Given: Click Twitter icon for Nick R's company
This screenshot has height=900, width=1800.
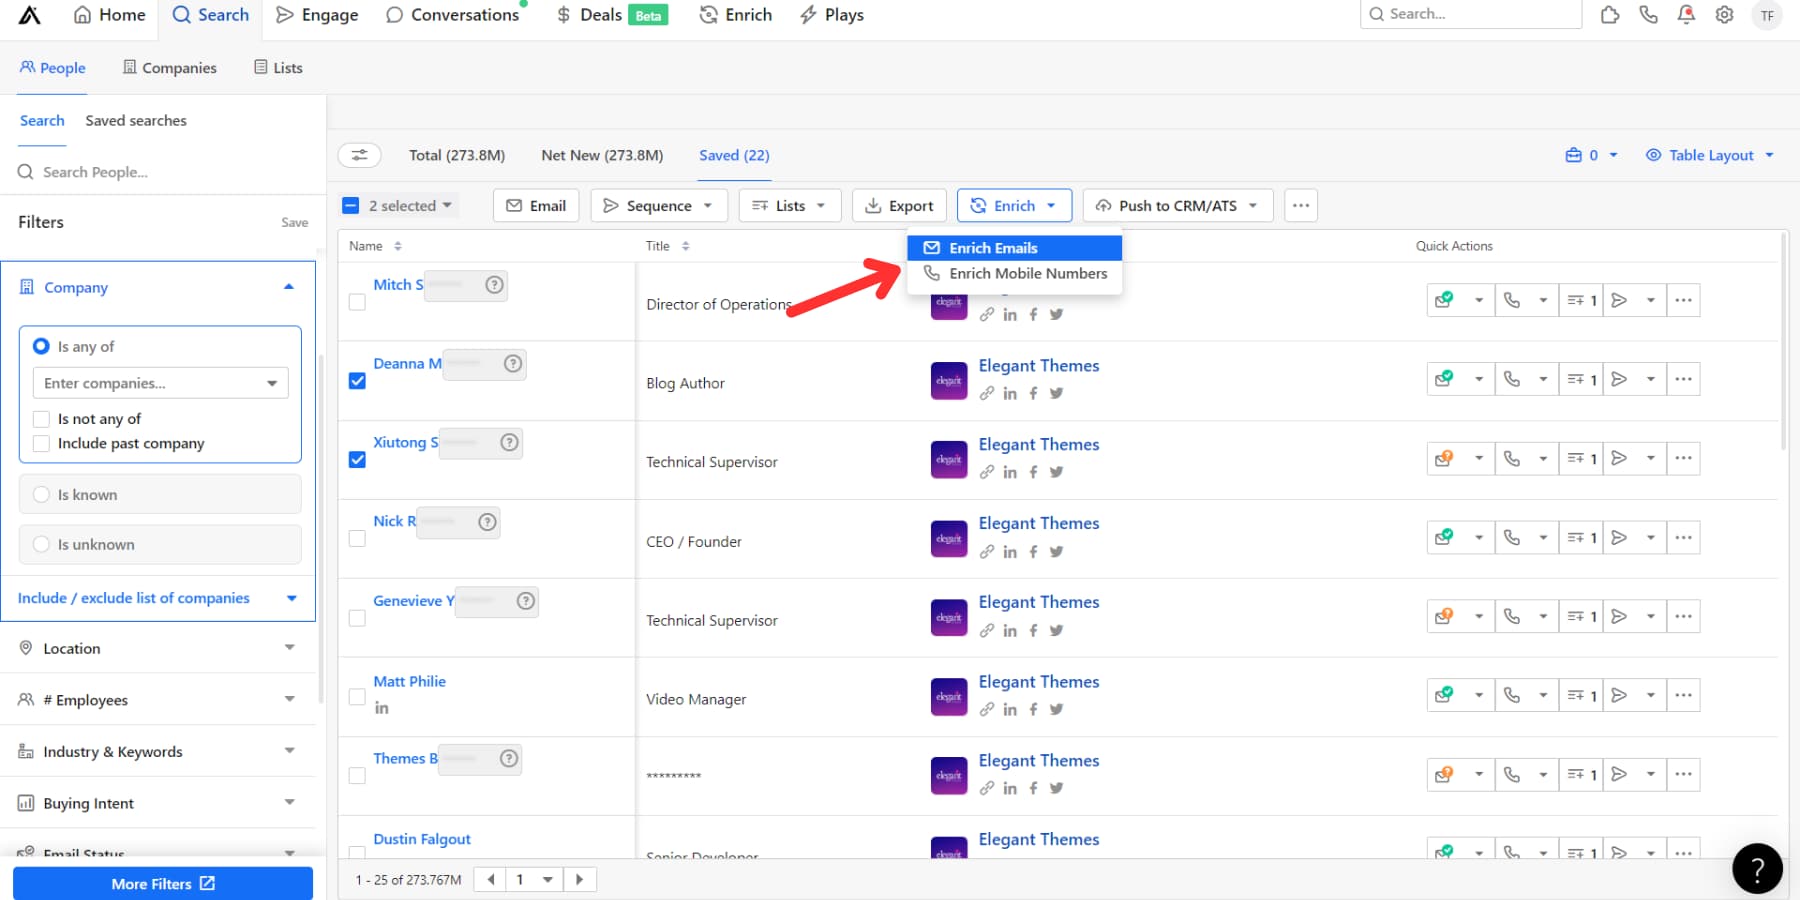Looking at the screenshot, I should pyautogui.click(x=1056, y=552).
